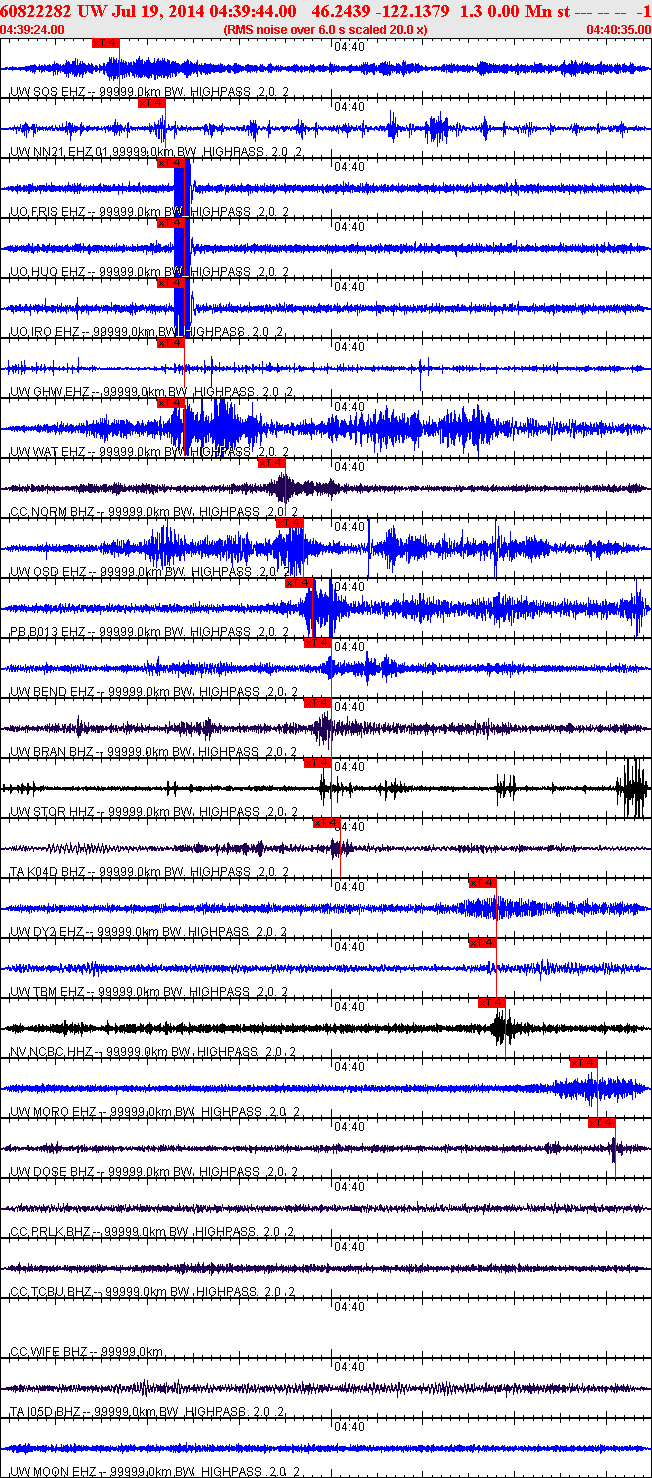Select the UW NN21 EHZ 01 station label
The width and height of the screenshot is (652, 1478).
click(60, 152)
